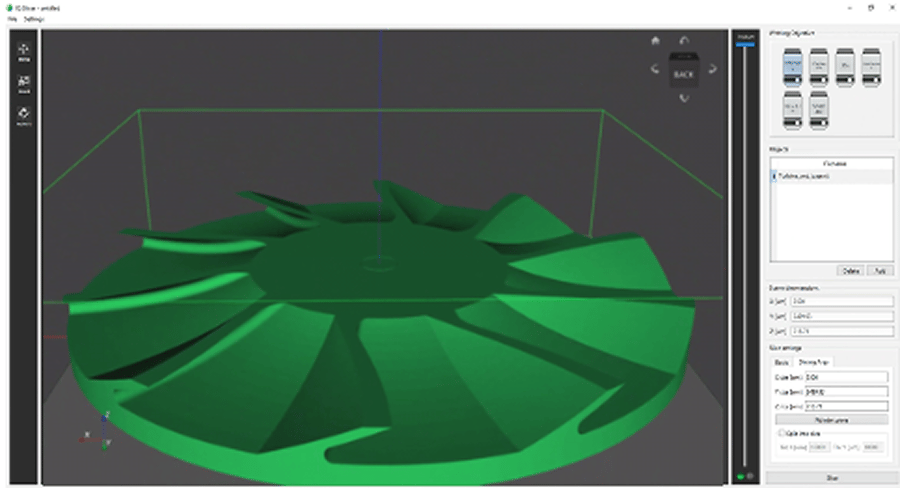Select the second objective in the top row
Viewport: 900px width, 488px height.
(819, 67)
